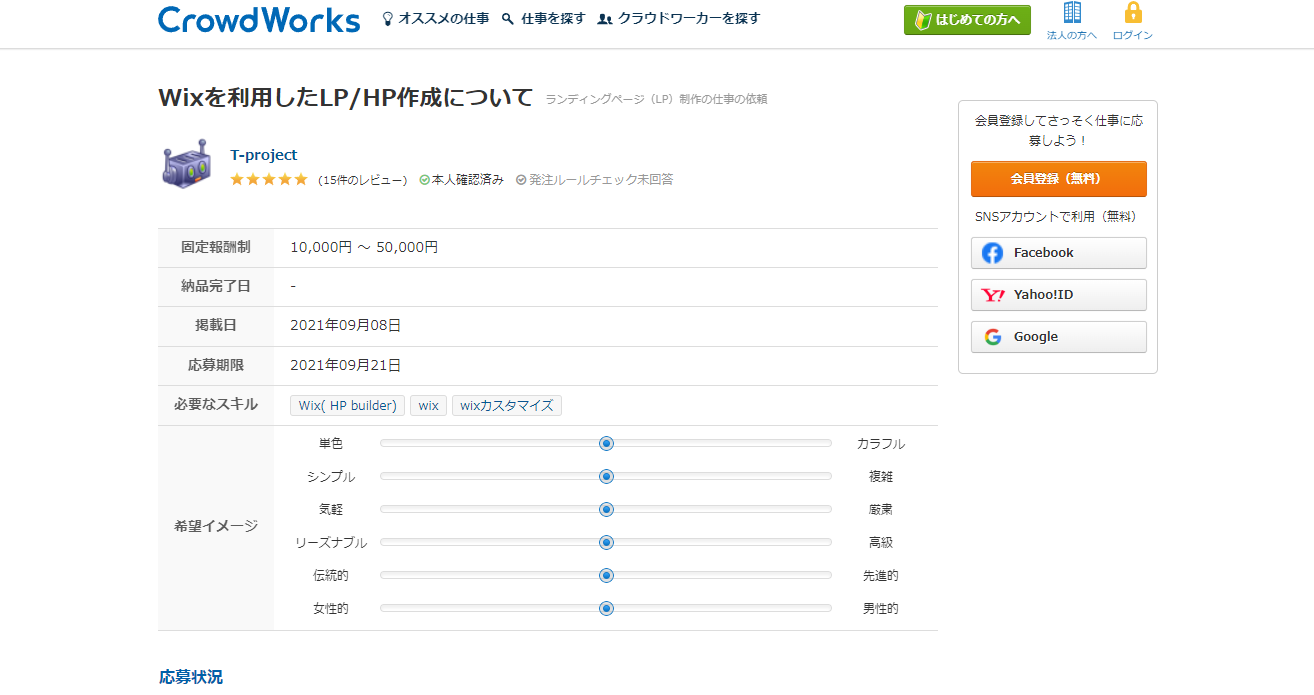Click the 単色–カラフル slider handle
The height and width of the screenshot is (695, 1314).
[x=606, y=443]
